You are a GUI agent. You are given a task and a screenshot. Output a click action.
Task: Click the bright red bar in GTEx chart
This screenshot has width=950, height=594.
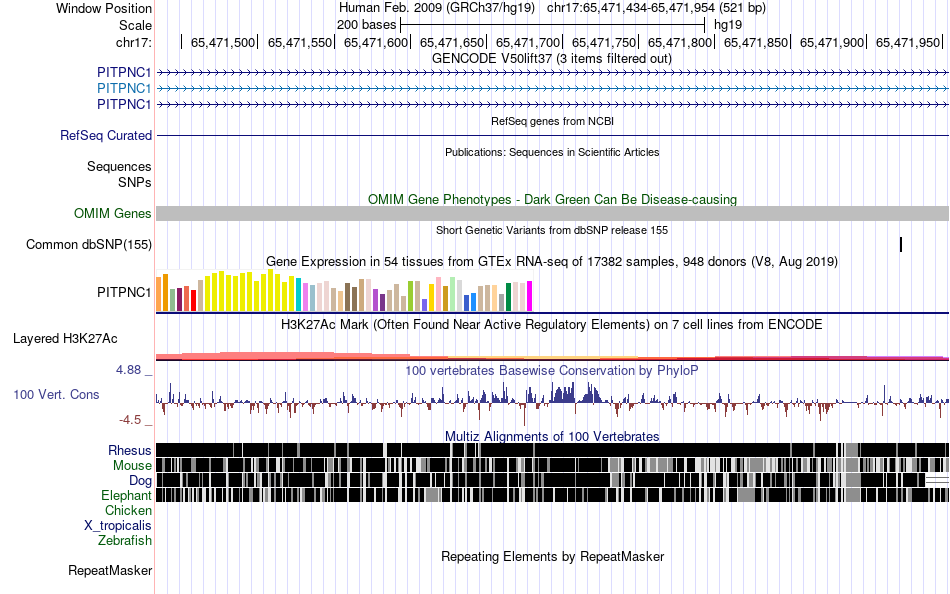193,301
